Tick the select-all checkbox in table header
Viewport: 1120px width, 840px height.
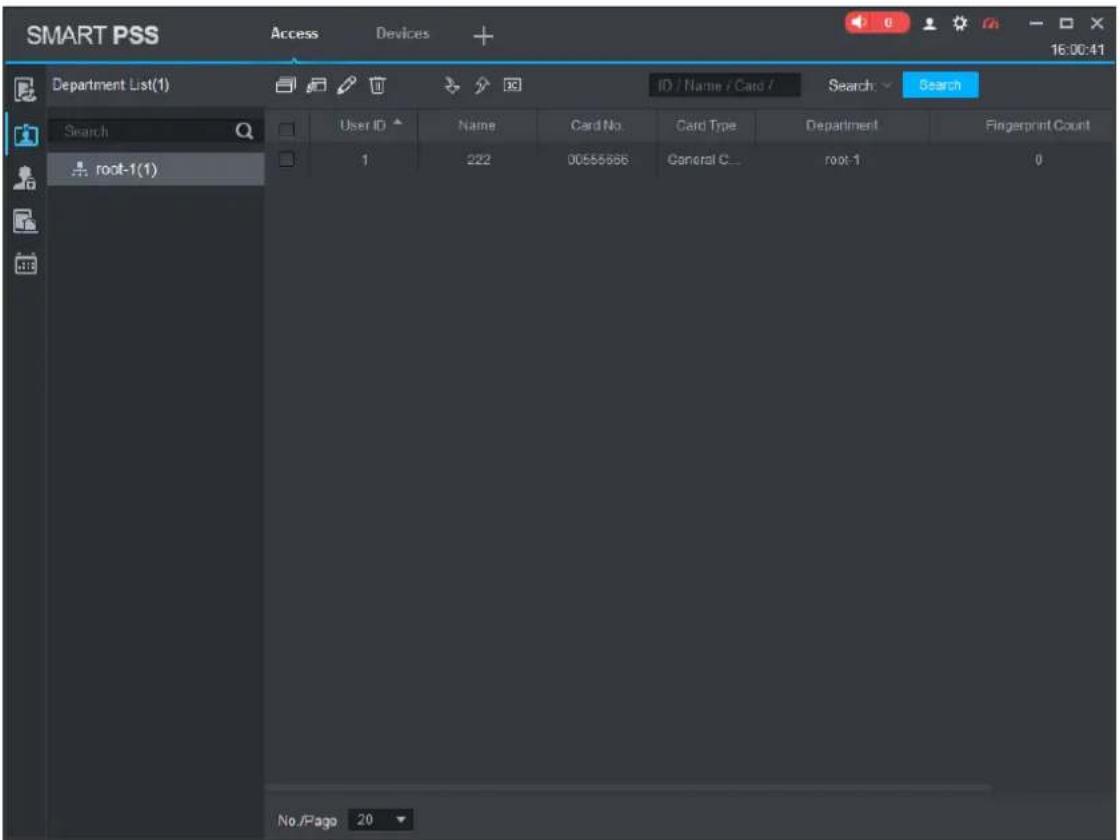pos(286,129)
